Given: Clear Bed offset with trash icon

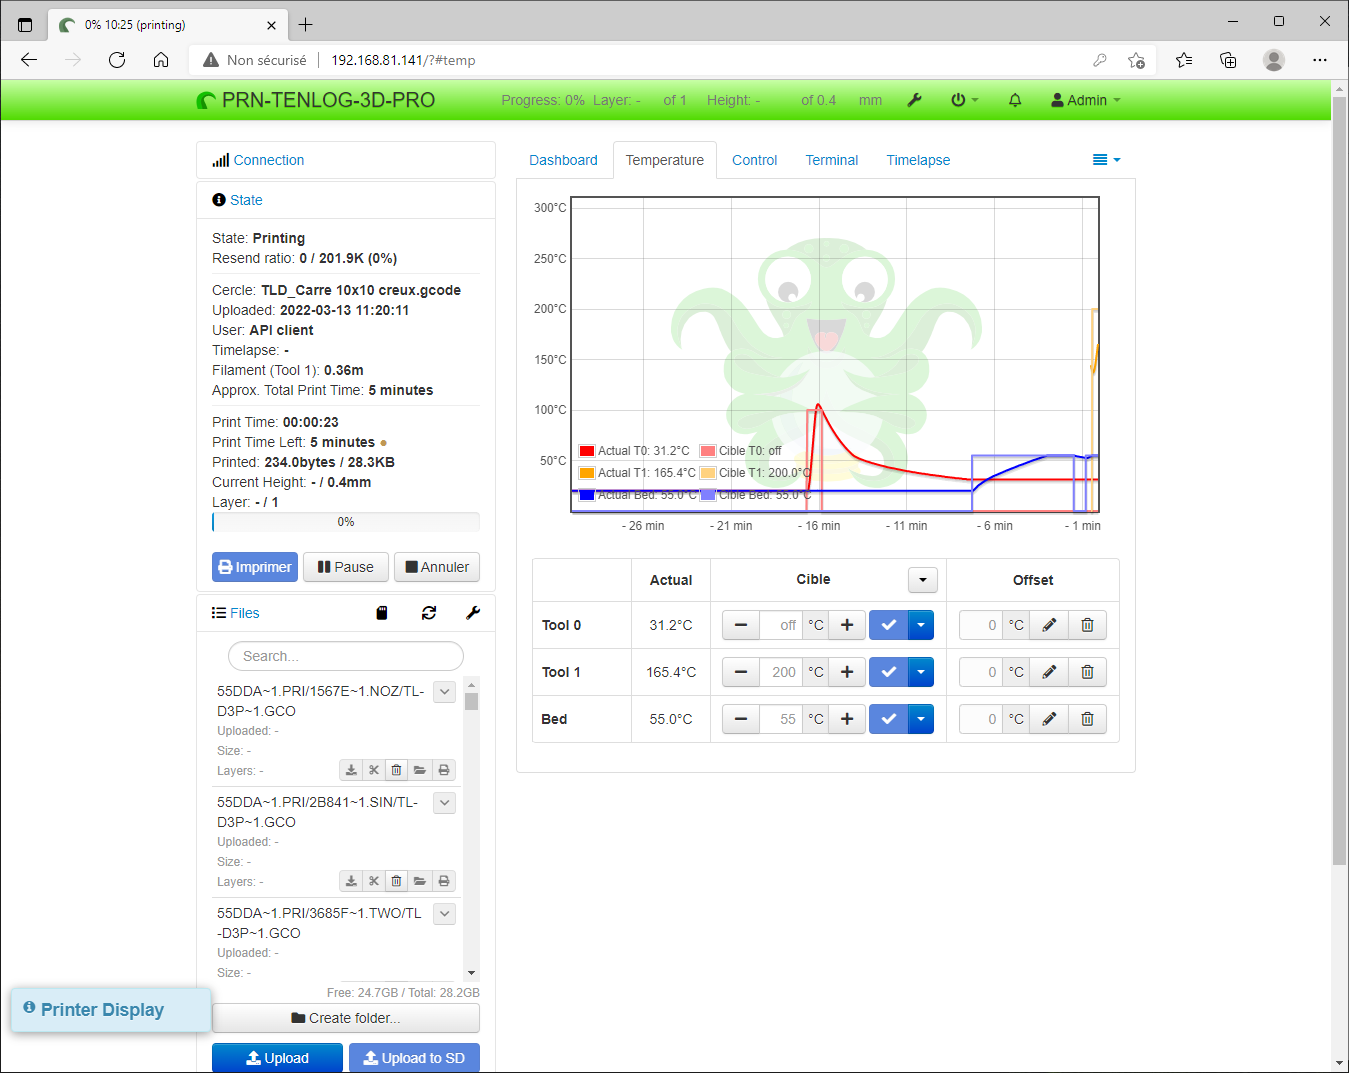Looking at the screenshot, I should (x=1087, y=719).
